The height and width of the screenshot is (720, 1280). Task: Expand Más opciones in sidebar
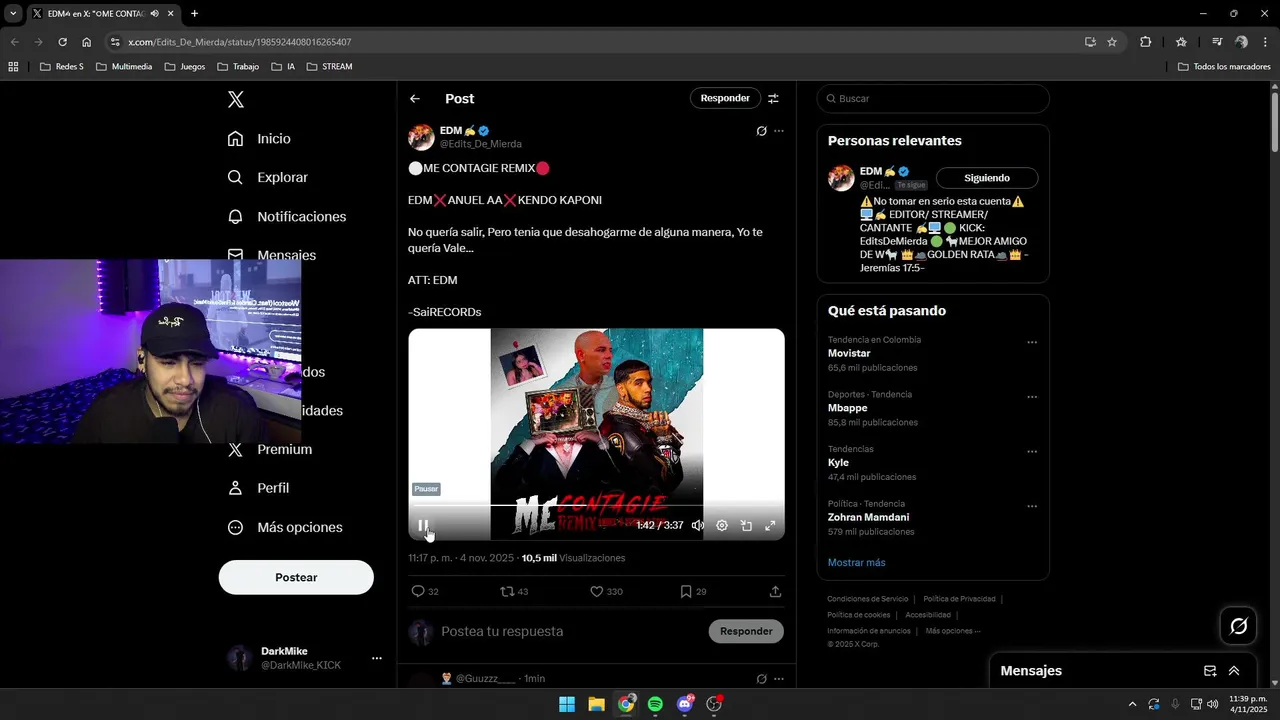pos(285,527)
